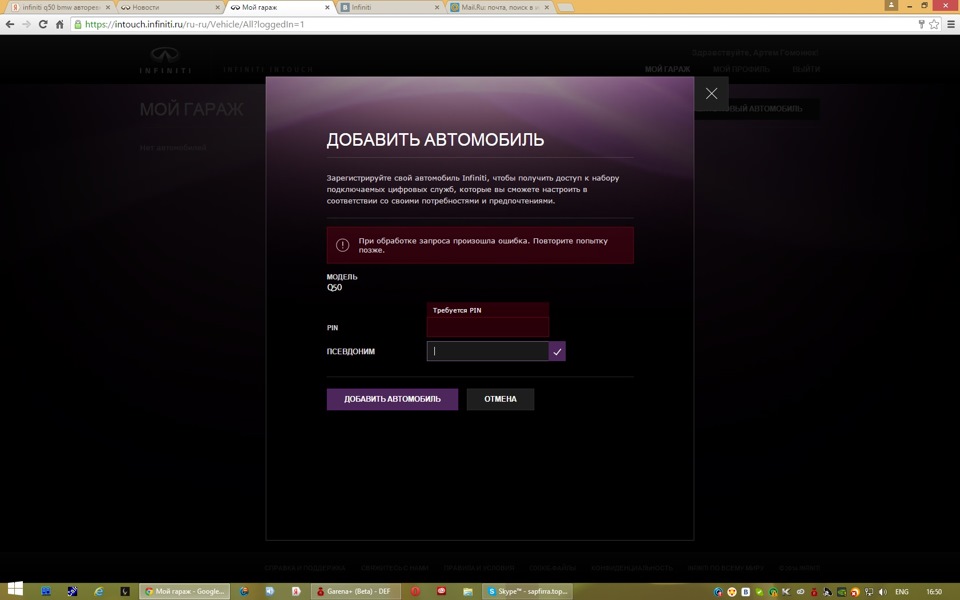Click the purple checkmark beside the nickname field
Viewport: 960px width, 600px height.
click(x=557, y=351)
